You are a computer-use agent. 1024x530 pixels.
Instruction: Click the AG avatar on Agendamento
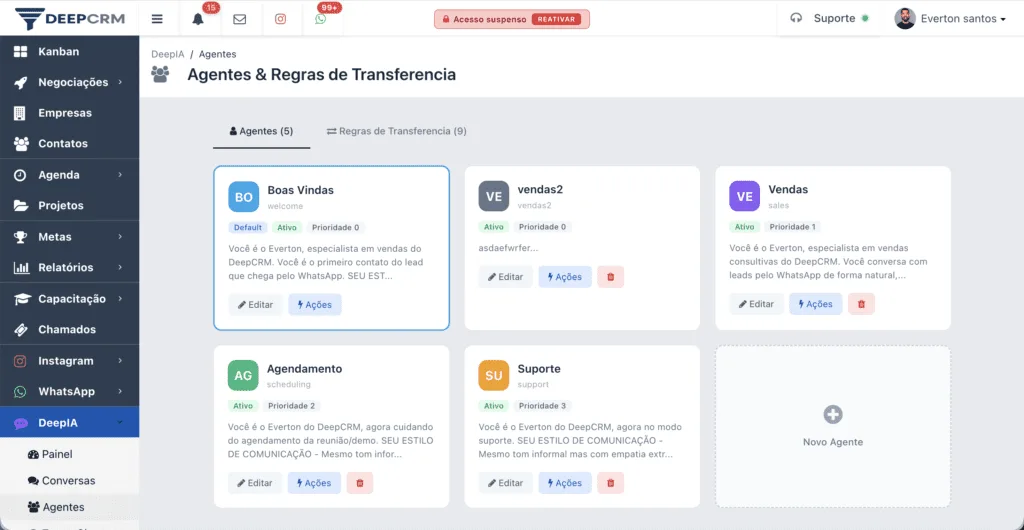[243, 375]
